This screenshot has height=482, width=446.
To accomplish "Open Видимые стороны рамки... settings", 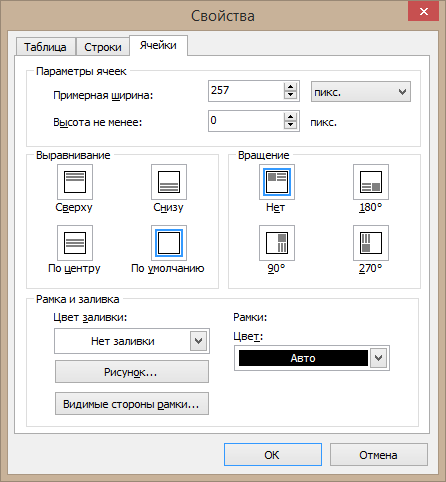I will coord(132,404).
